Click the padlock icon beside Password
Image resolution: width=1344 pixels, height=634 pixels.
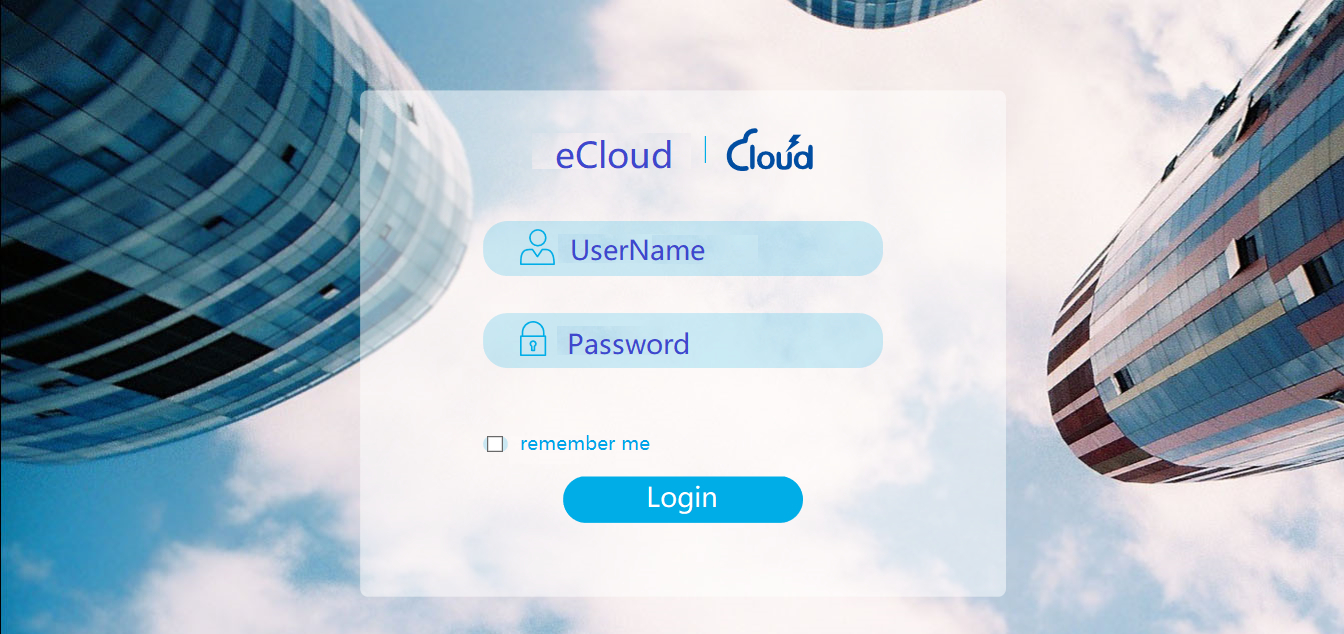[x=533, y=340]
